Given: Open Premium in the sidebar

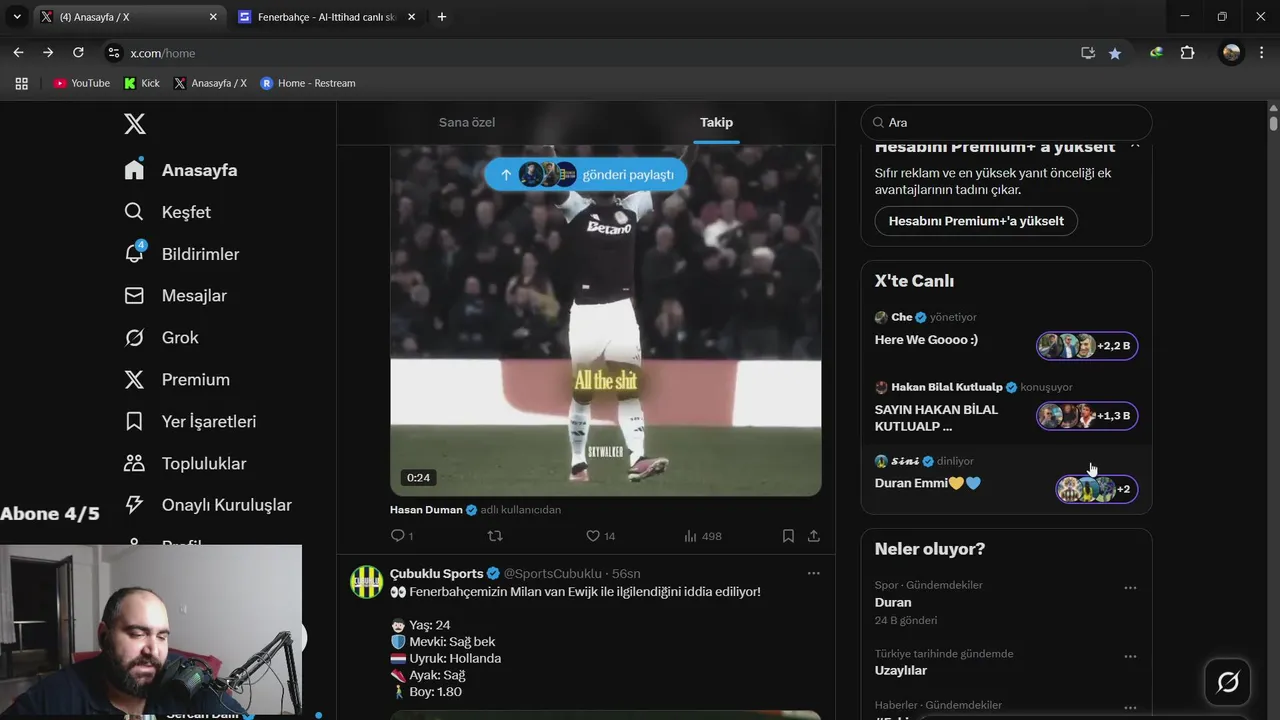Looking at the screenshot, I should (x=176, y=380).
